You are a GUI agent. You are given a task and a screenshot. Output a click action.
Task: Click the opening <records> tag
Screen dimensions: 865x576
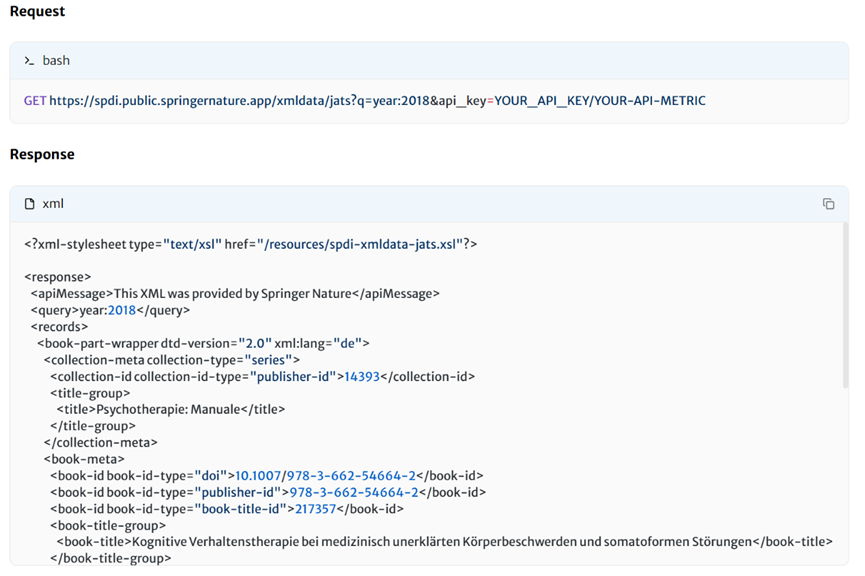60,327
